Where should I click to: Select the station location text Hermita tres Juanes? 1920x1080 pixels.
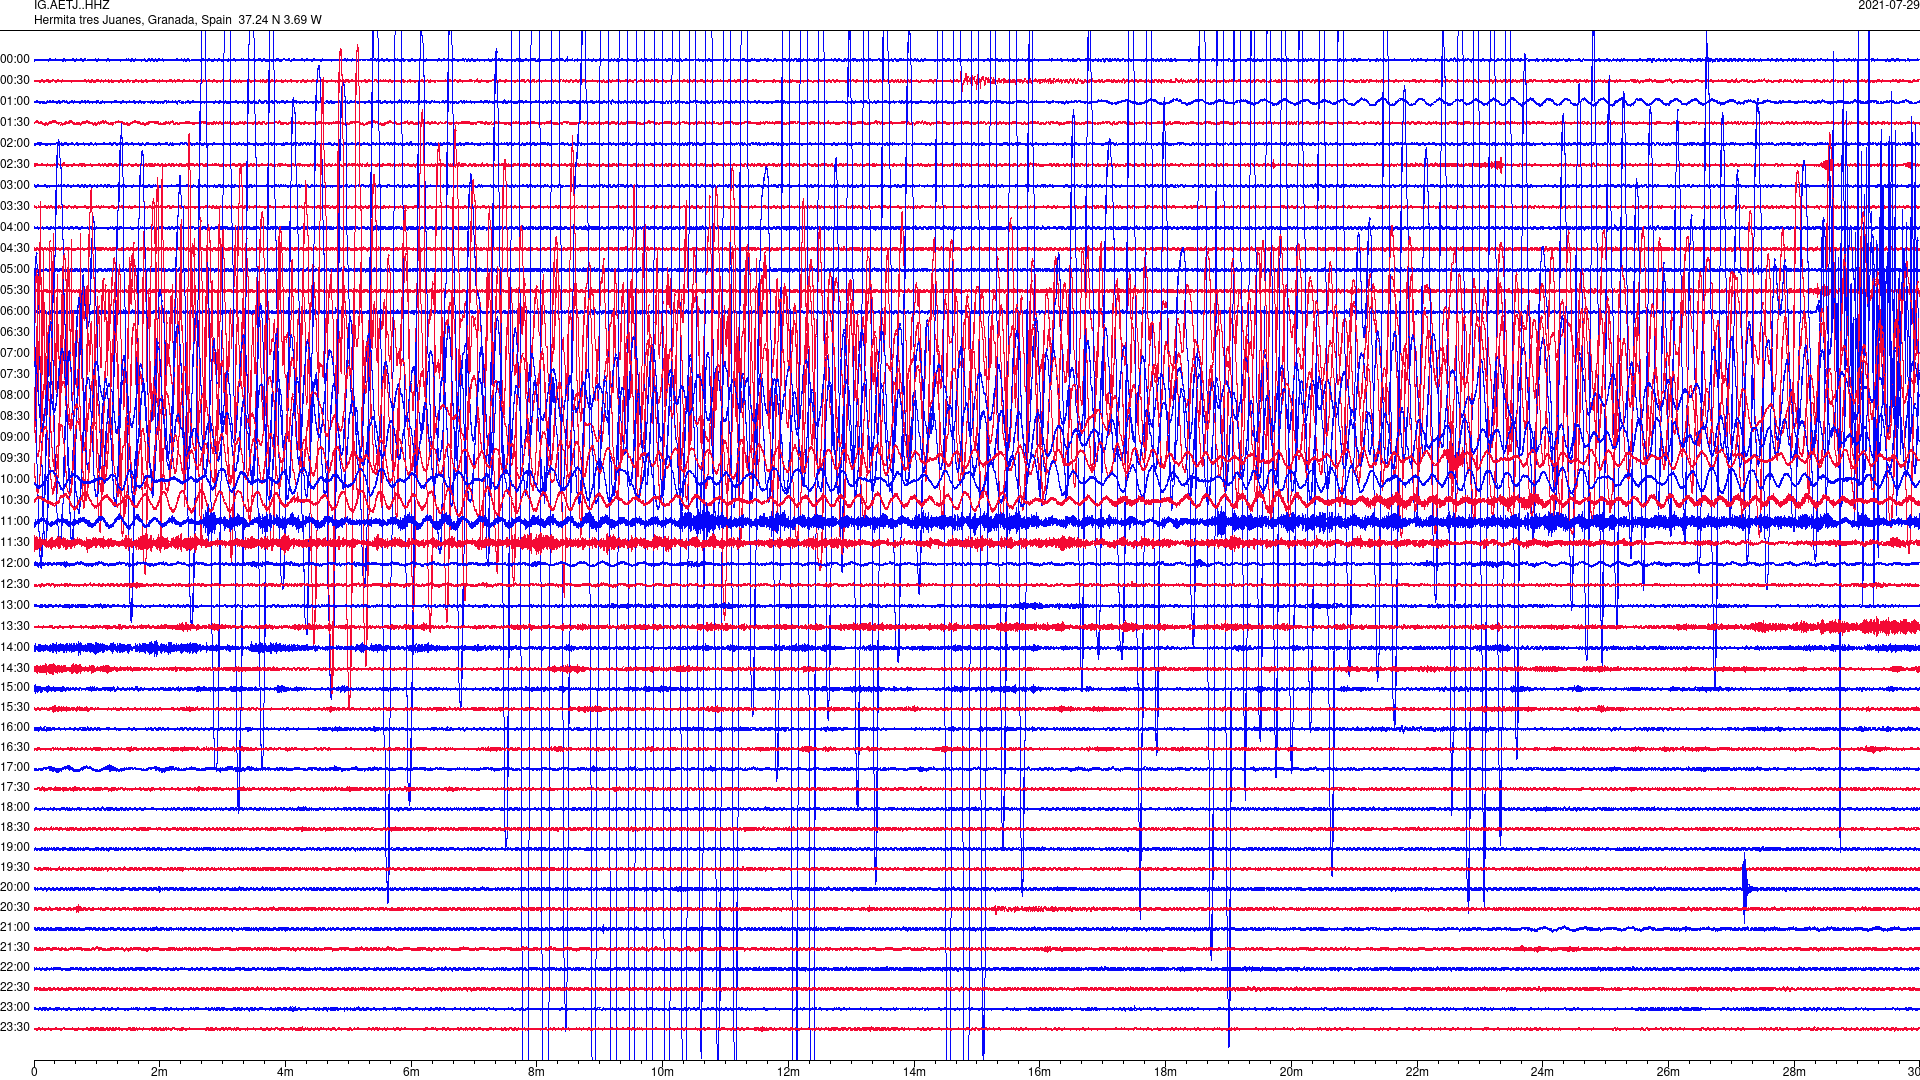coord(88,19)
